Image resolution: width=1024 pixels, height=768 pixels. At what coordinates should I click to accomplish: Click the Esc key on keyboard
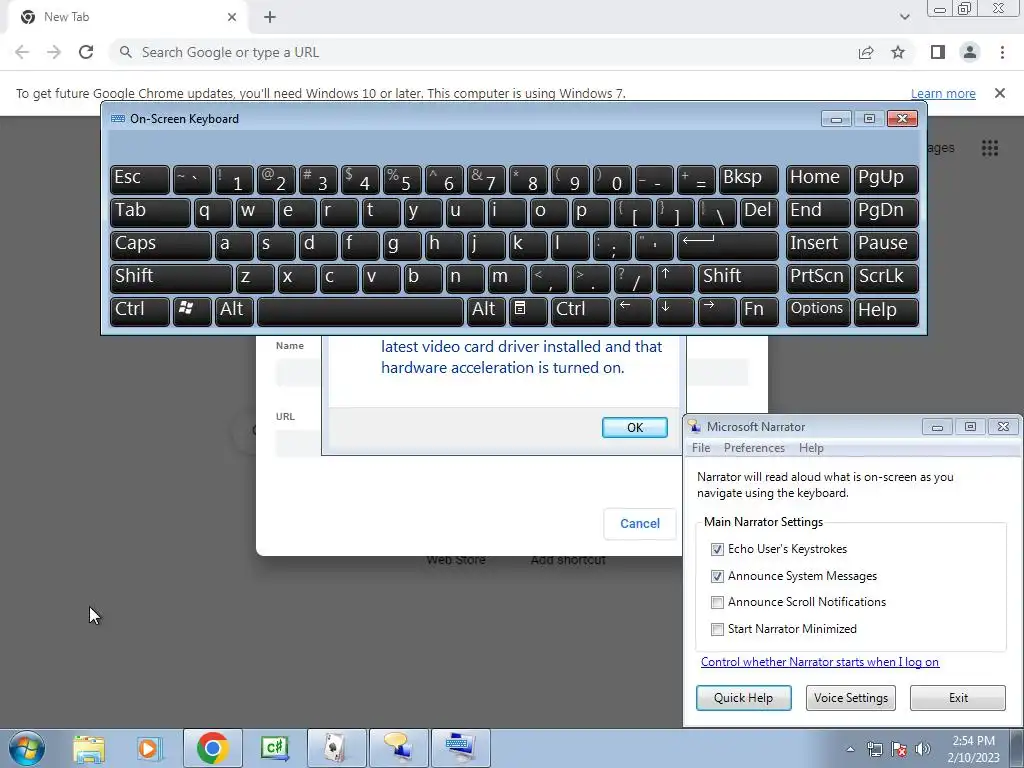point(140,179)
